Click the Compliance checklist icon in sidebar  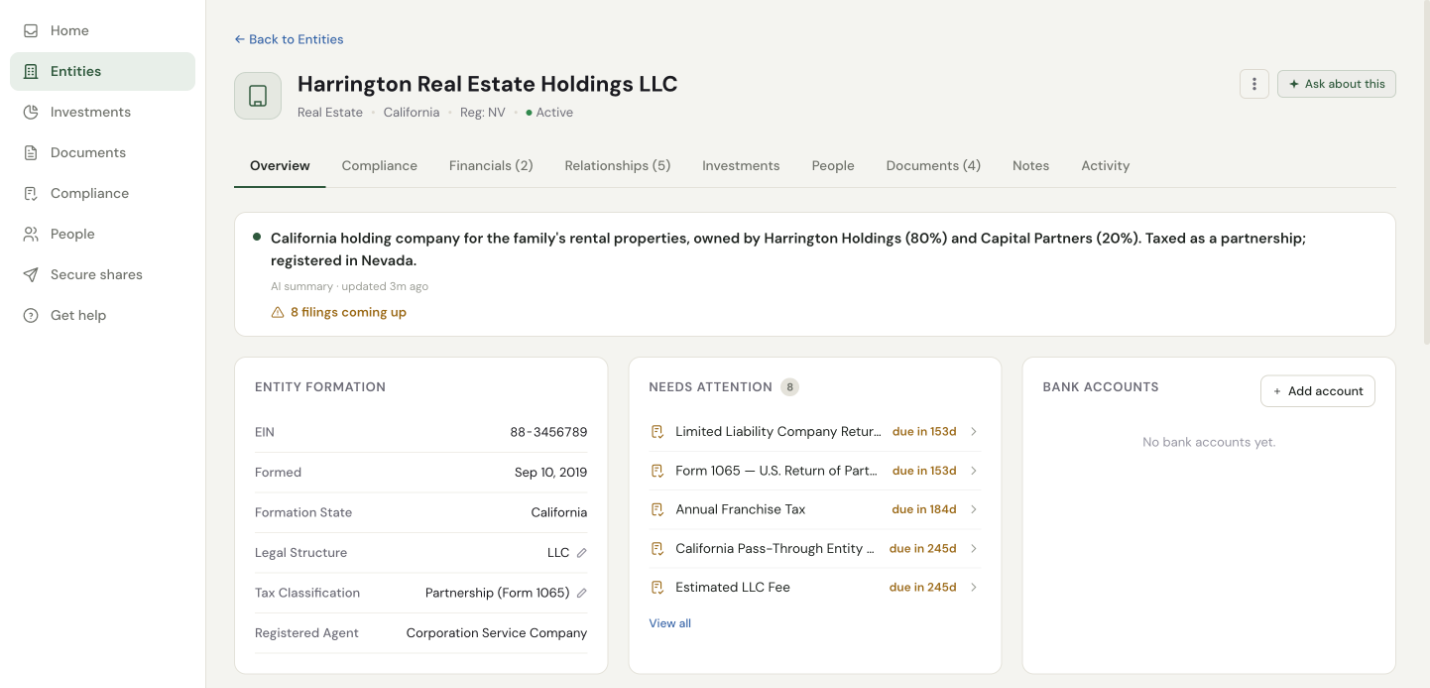31,193
